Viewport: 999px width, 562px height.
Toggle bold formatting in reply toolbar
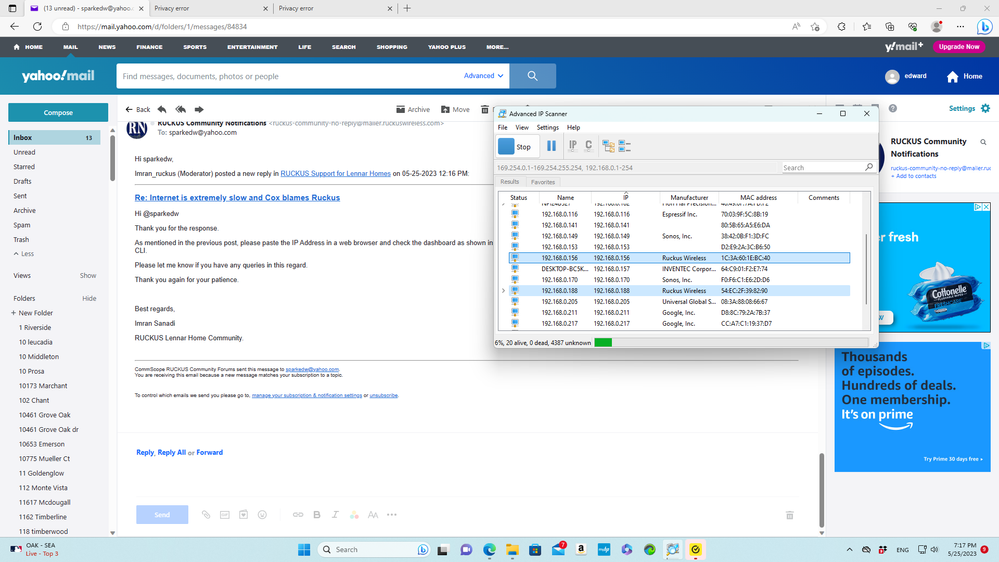tap(317, 515)
